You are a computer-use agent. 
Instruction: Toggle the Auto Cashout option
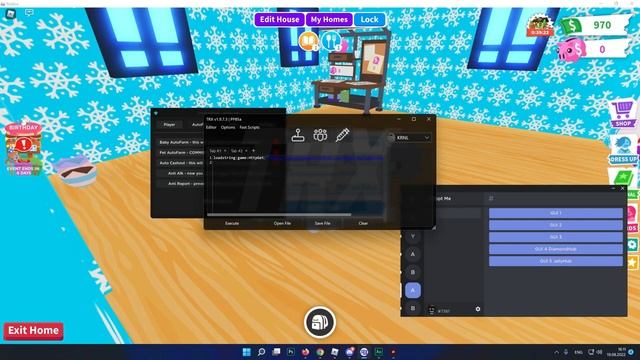click(181, 163)
